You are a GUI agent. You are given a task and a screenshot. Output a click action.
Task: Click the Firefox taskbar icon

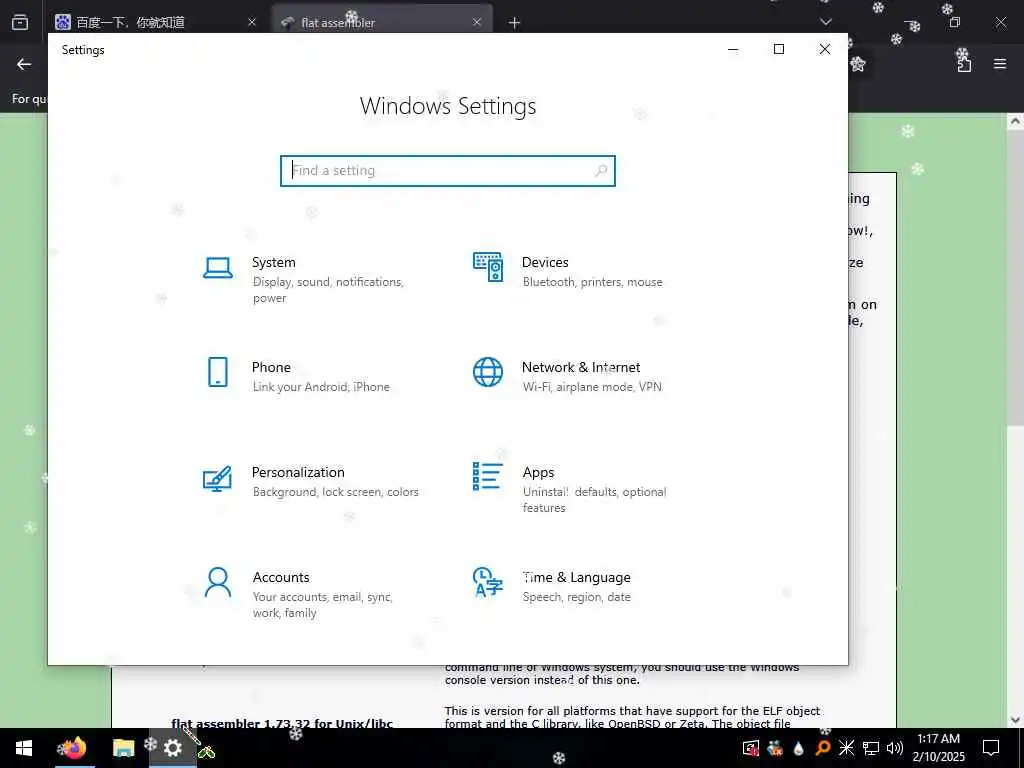(74, 748)
